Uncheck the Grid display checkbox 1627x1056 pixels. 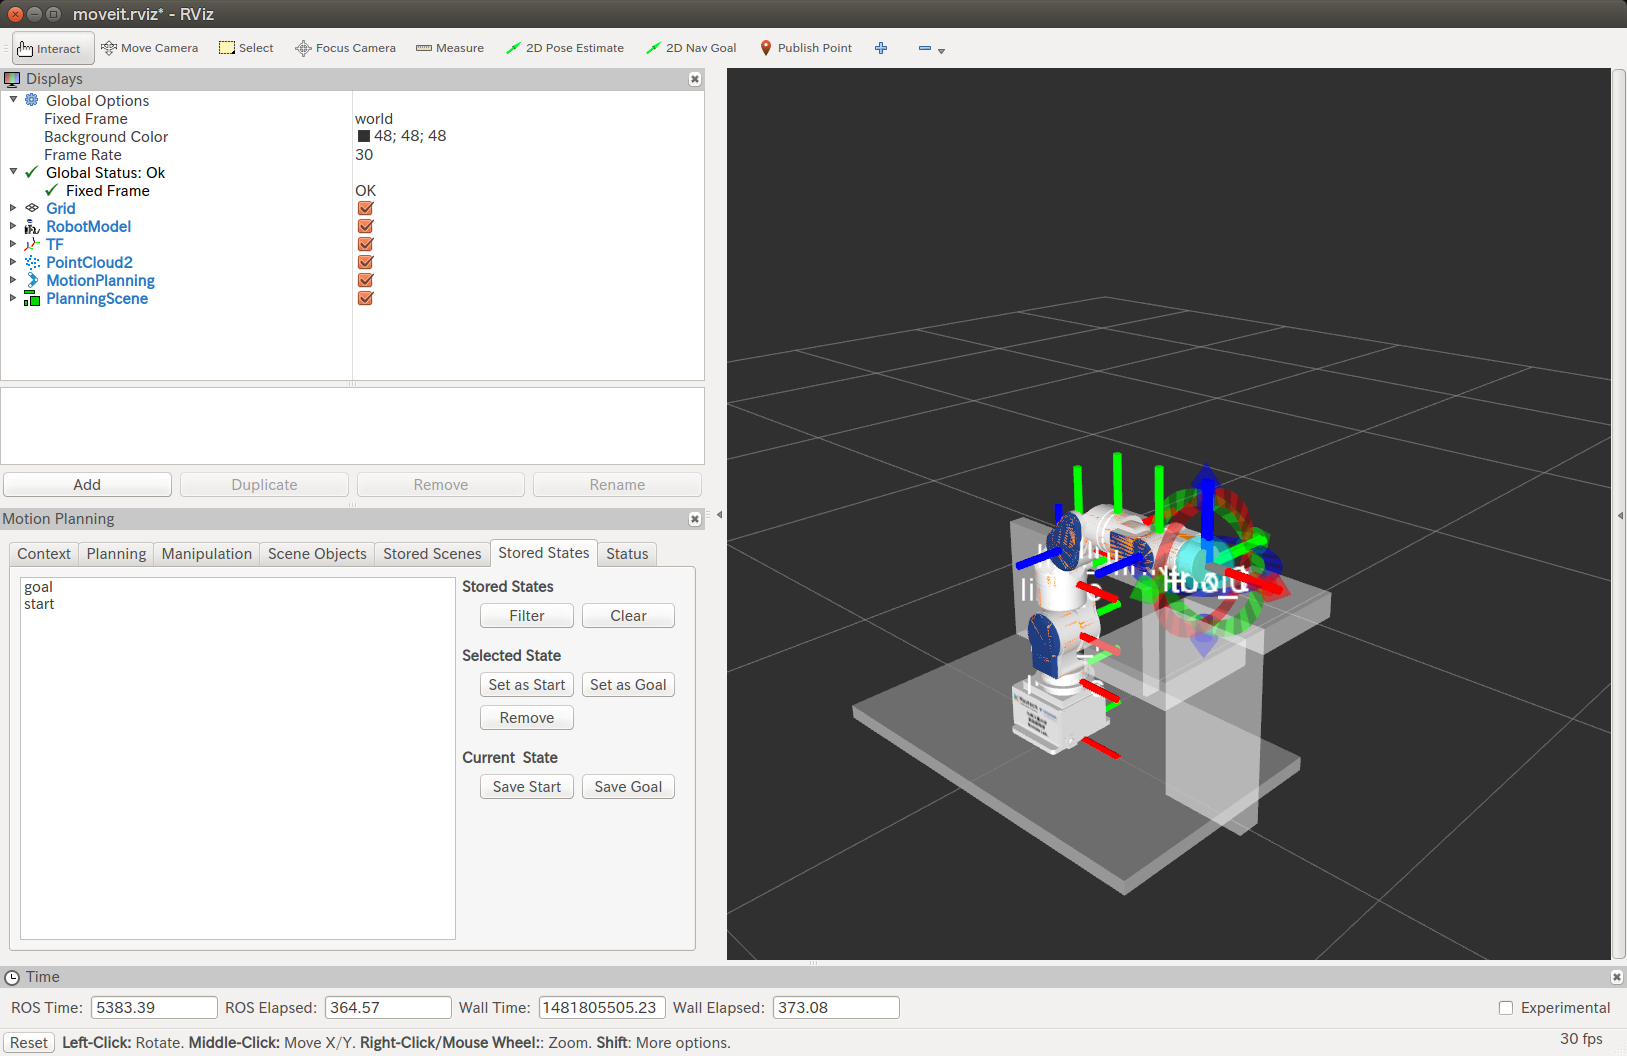click(365, 208)
